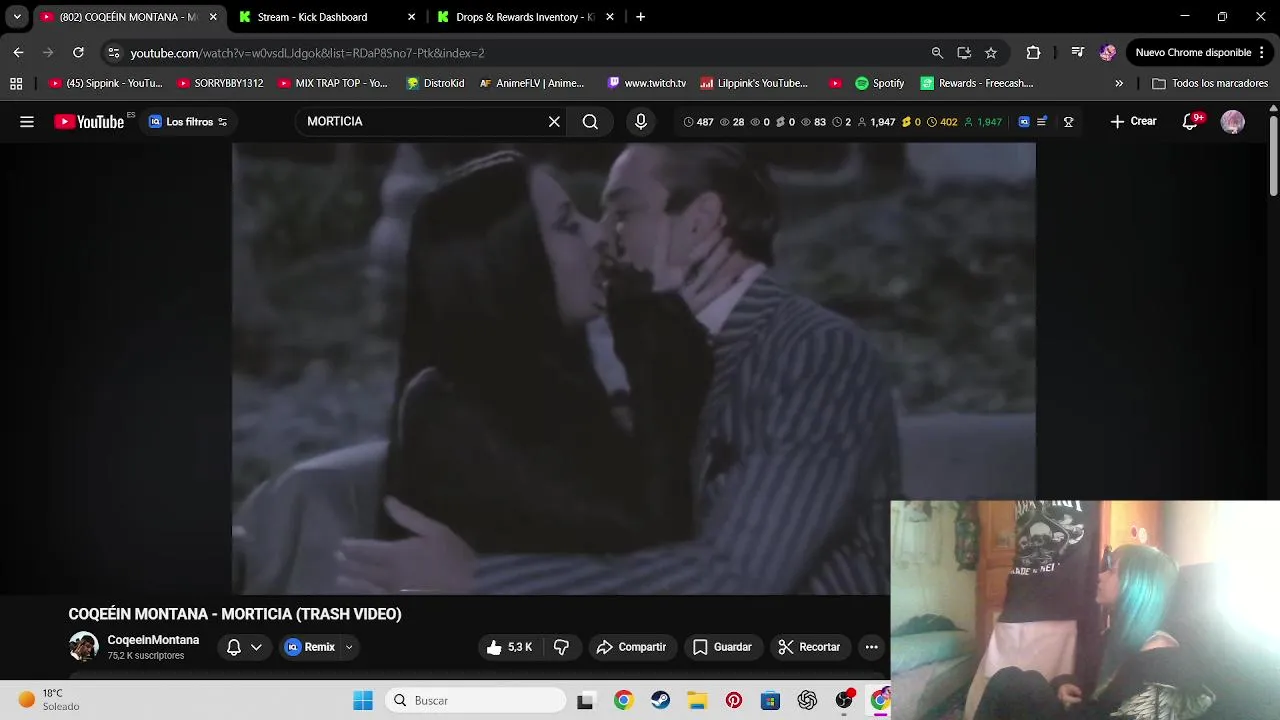Open the vidIQ trophy icon
The image size is (1280, 720).
coord(1068,122)
